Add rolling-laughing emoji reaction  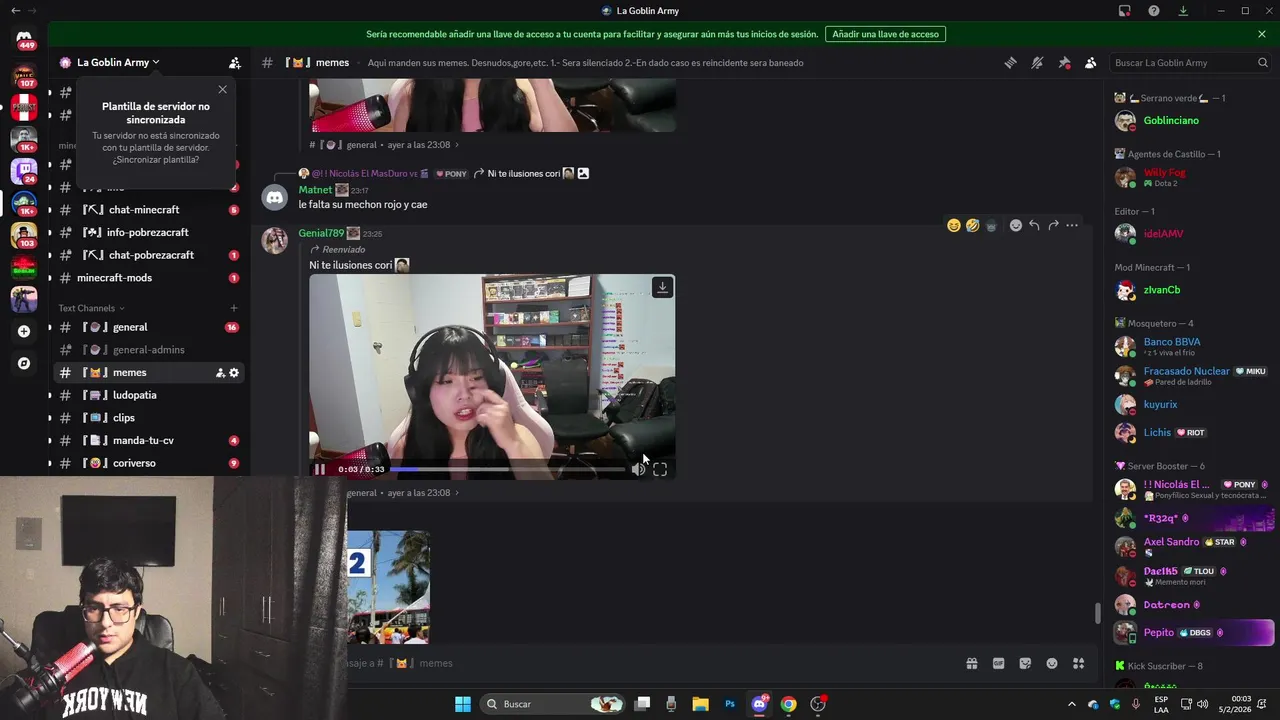click(972, 225)
